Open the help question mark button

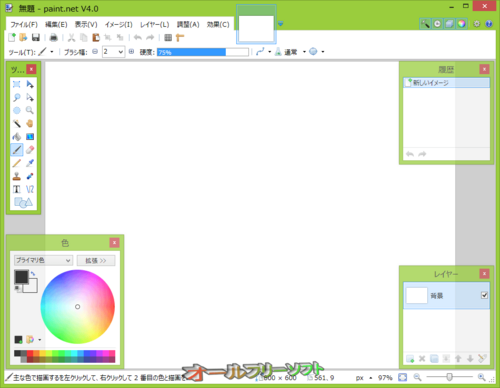[489, 24]
